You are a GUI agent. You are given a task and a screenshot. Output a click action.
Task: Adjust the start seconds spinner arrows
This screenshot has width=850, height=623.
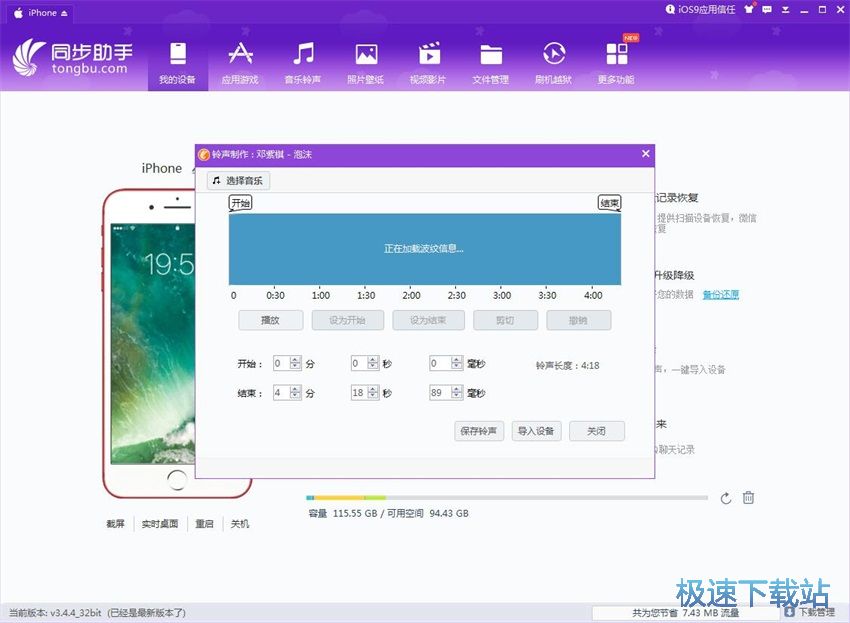click(373, 363)
